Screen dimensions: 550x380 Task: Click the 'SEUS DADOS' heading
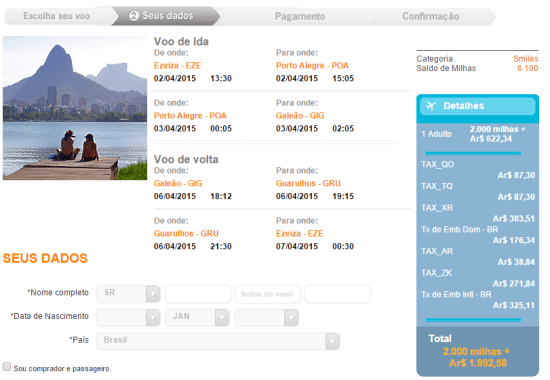pyautogui.click(x=45, y=259)
